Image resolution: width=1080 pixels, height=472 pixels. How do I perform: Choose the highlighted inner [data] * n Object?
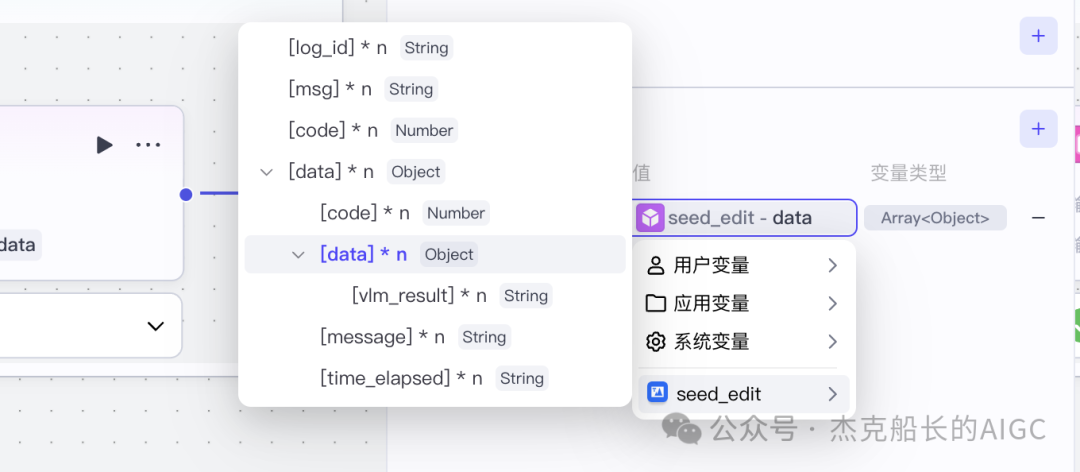tap(435, 254)
